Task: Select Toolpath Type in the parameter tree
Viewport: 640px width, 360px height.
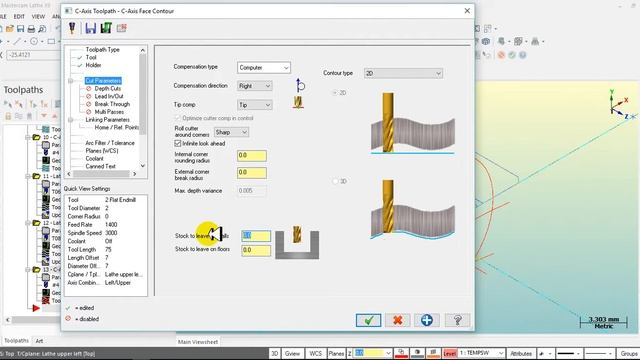Action: point(102,50)
